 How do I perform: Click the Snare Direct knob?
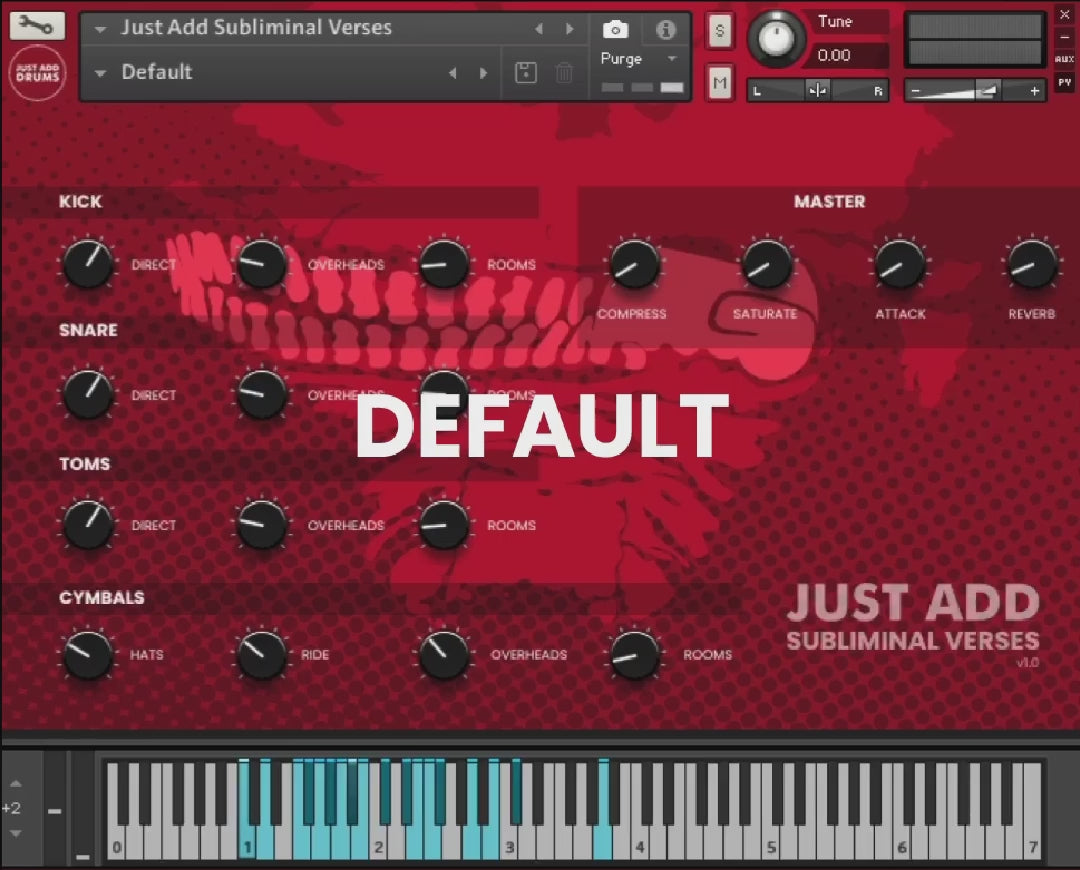(88, 394)
